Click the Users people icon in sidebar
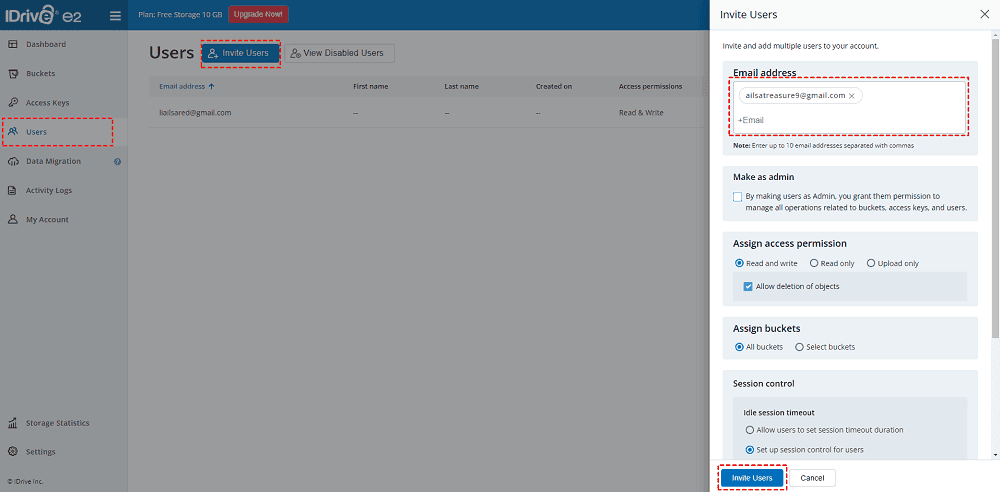The height and width of the screenshot is (492, 1000). (13, 132)
